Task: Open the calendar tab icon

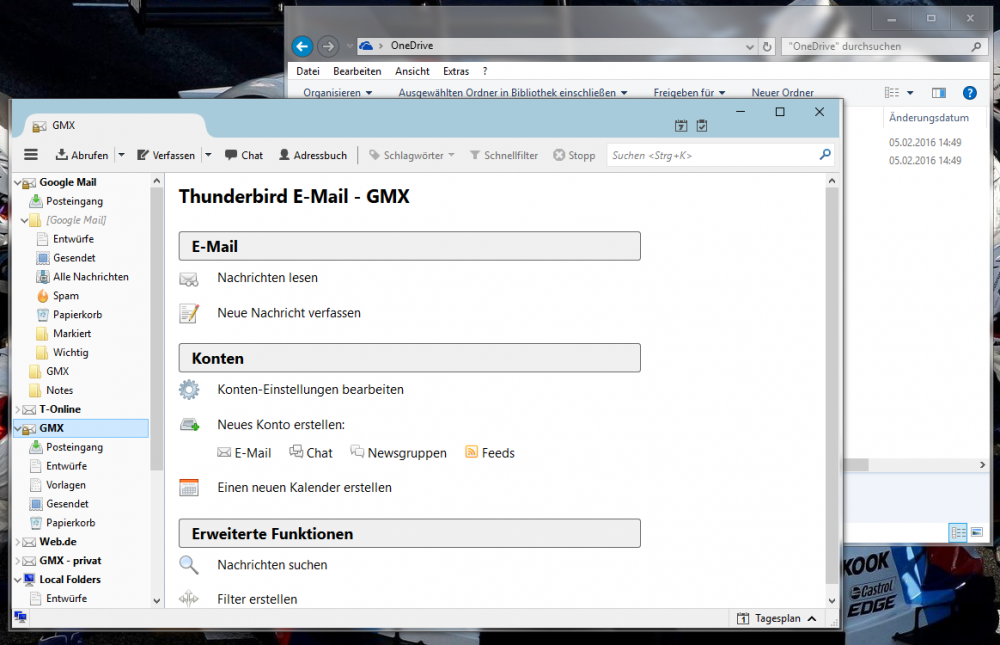Action: tap(681, 126)
